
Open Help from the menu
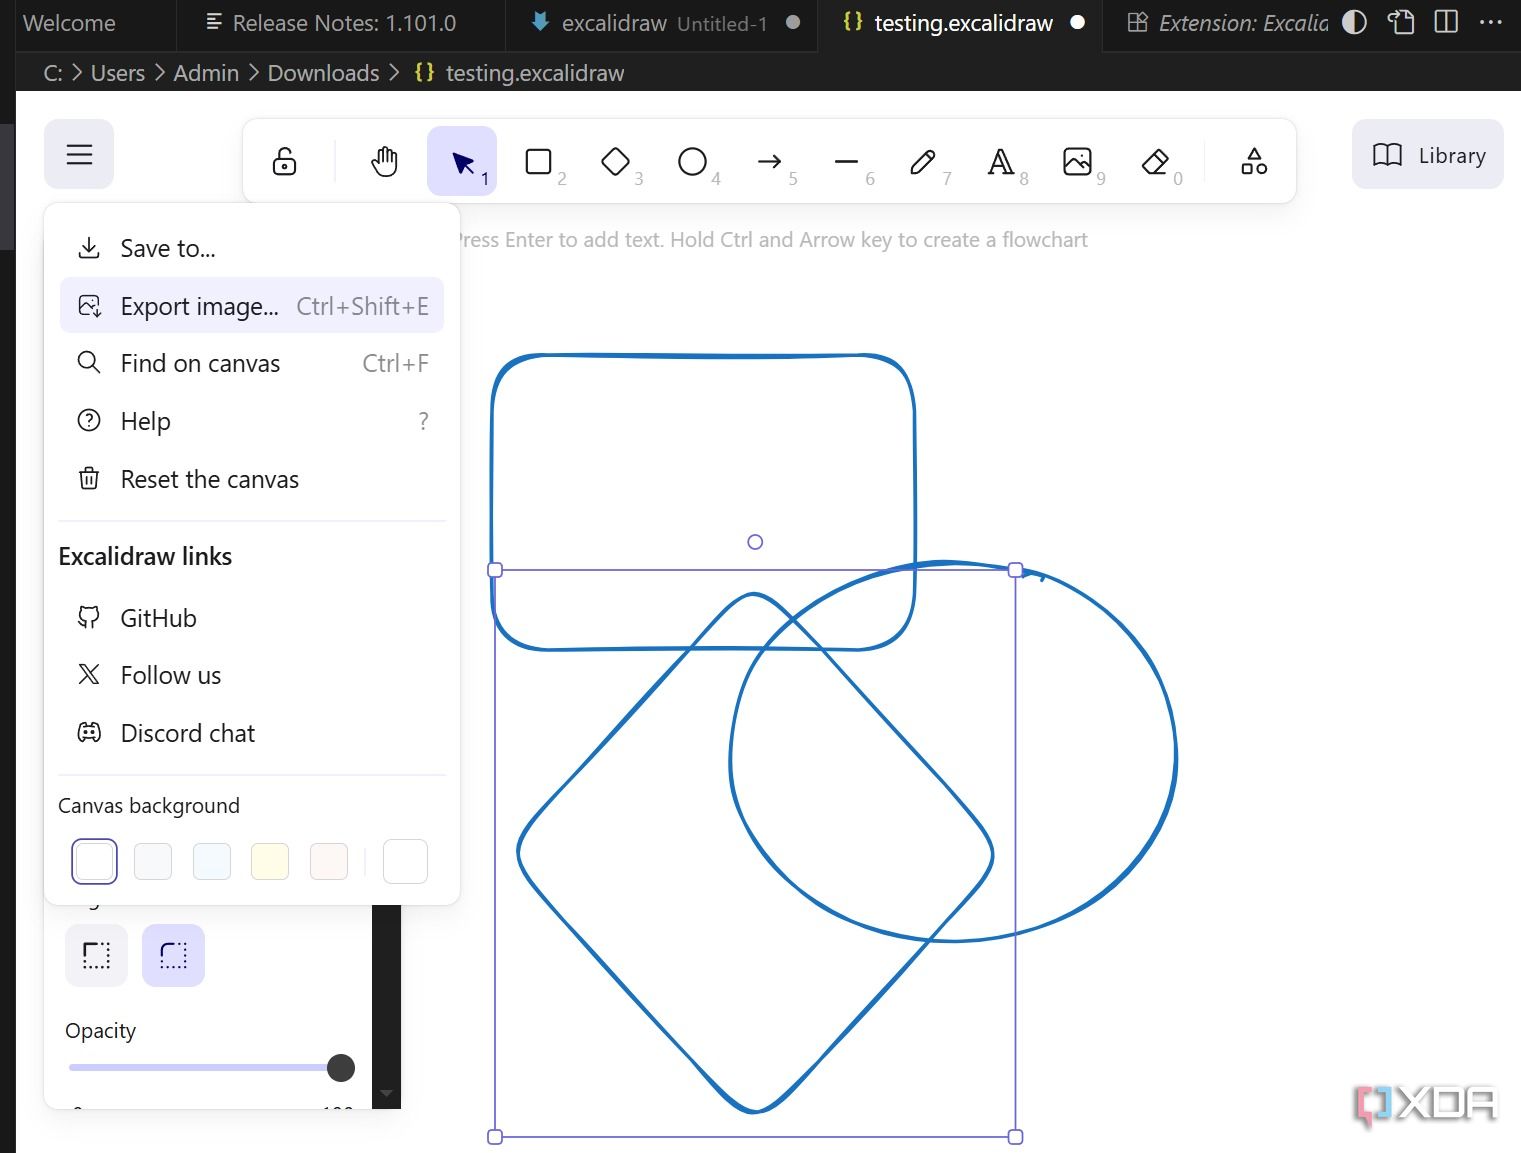[252, 421]
